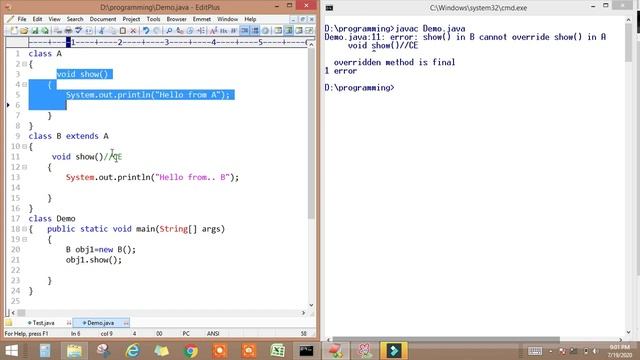640x360 pixels.
Task: Open the Browser menu
Action: click(x=176, y=19)
